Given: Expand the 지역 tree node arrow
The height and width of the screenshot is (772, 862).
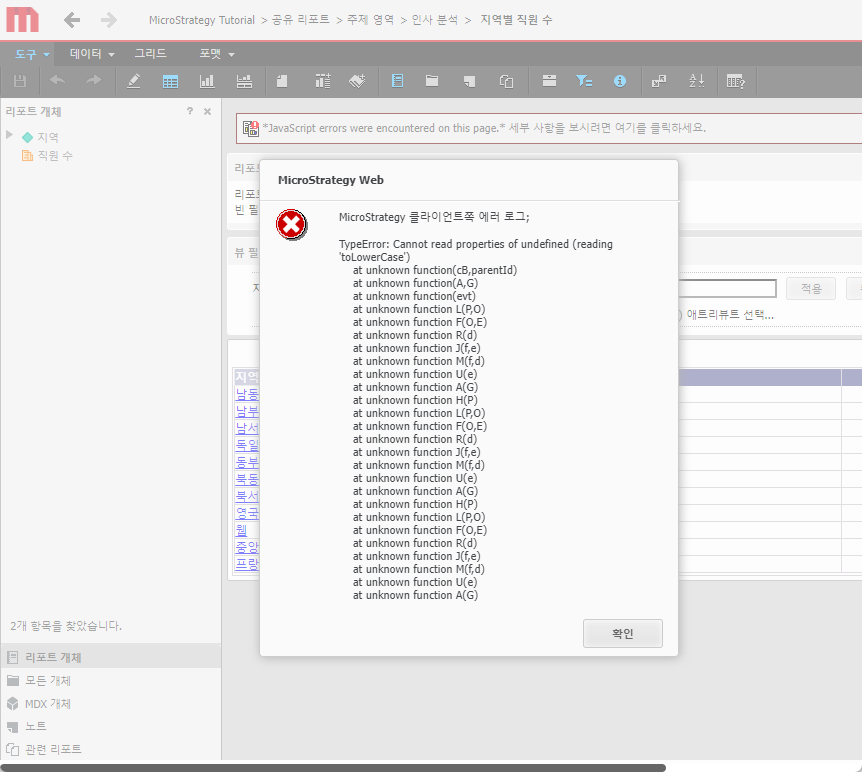Looking at the screenshot, I should (x=9, y=135).
